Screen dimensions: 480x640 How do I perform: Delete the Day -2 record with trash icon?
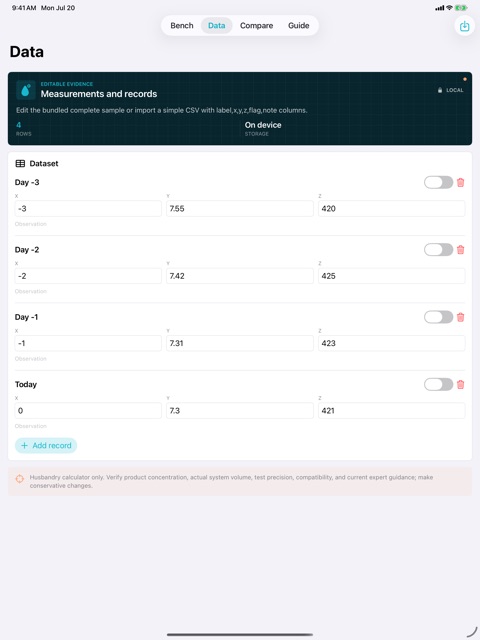pos(460,250)
